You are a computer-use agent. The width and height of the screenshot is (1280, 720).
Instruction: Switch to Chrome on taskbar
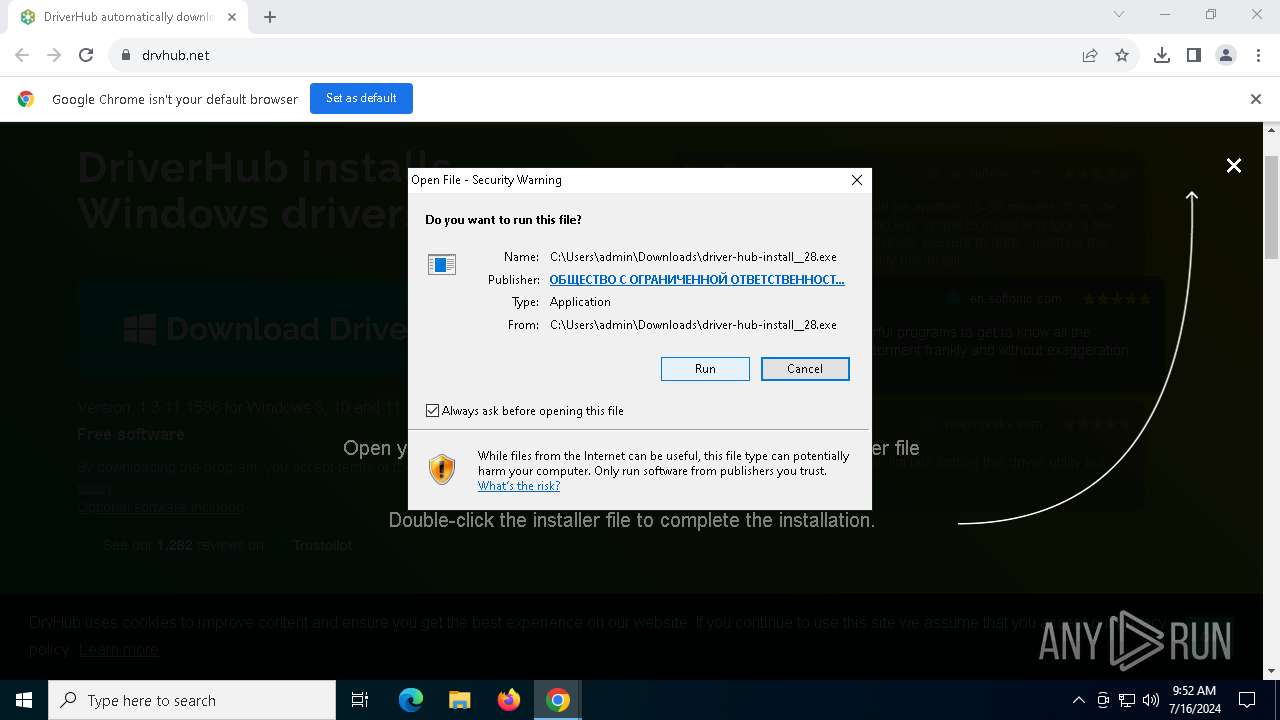click(558, 700)
